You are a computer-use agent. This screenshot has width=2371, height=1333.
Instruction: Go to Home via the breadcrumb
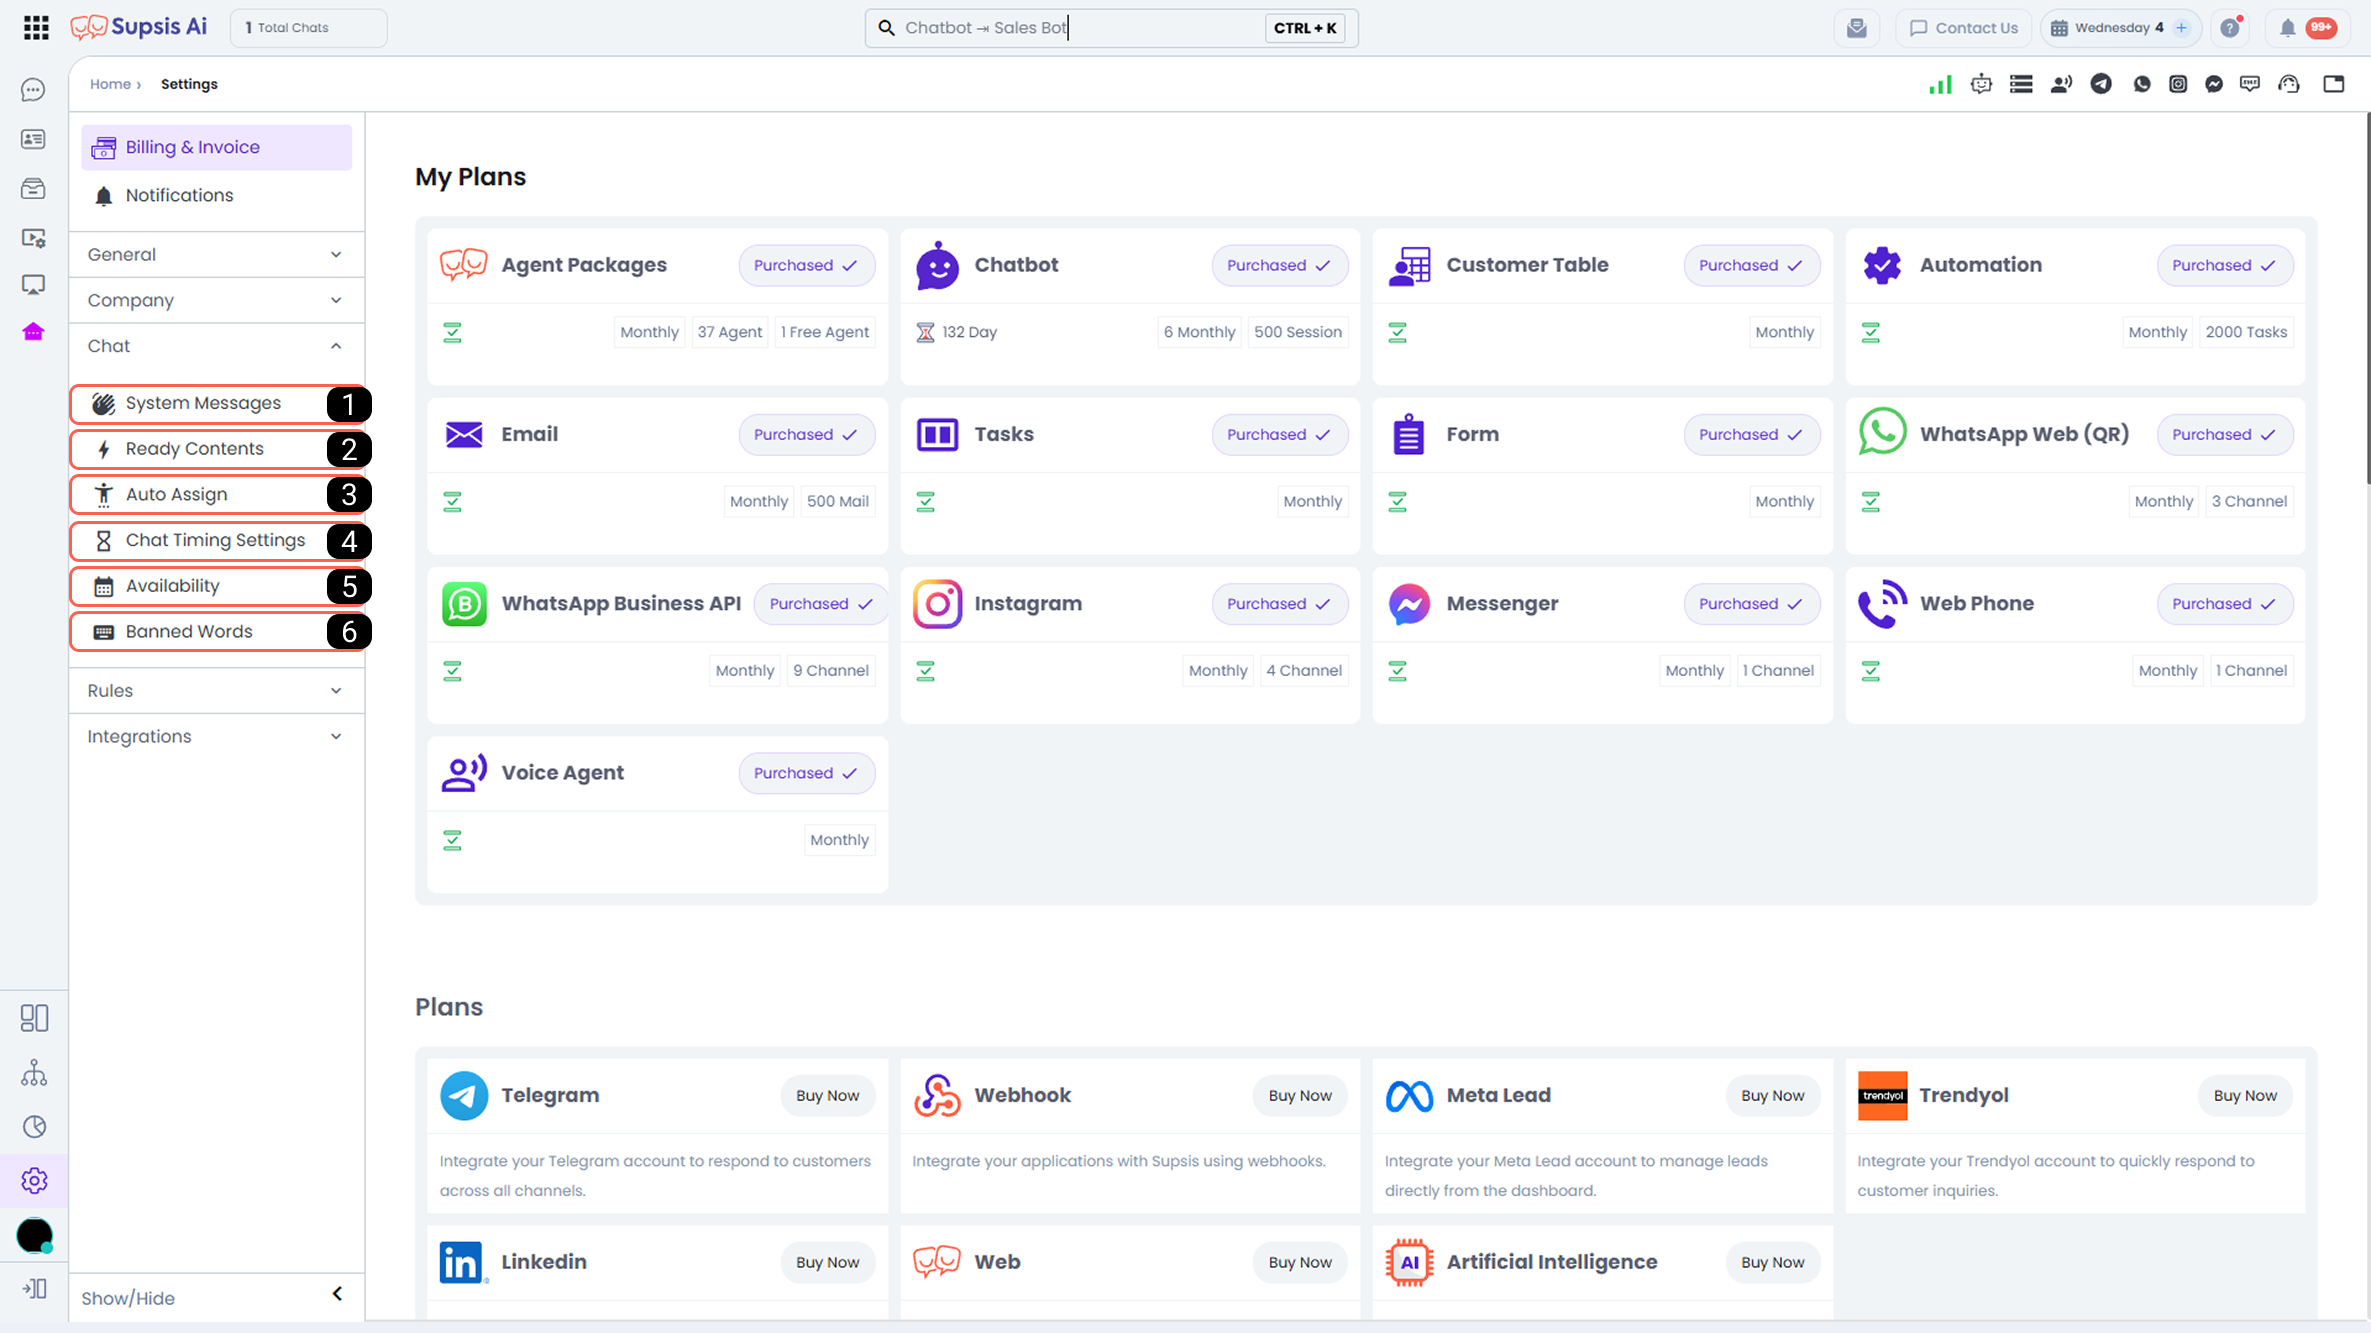click(x=110, y=84)
